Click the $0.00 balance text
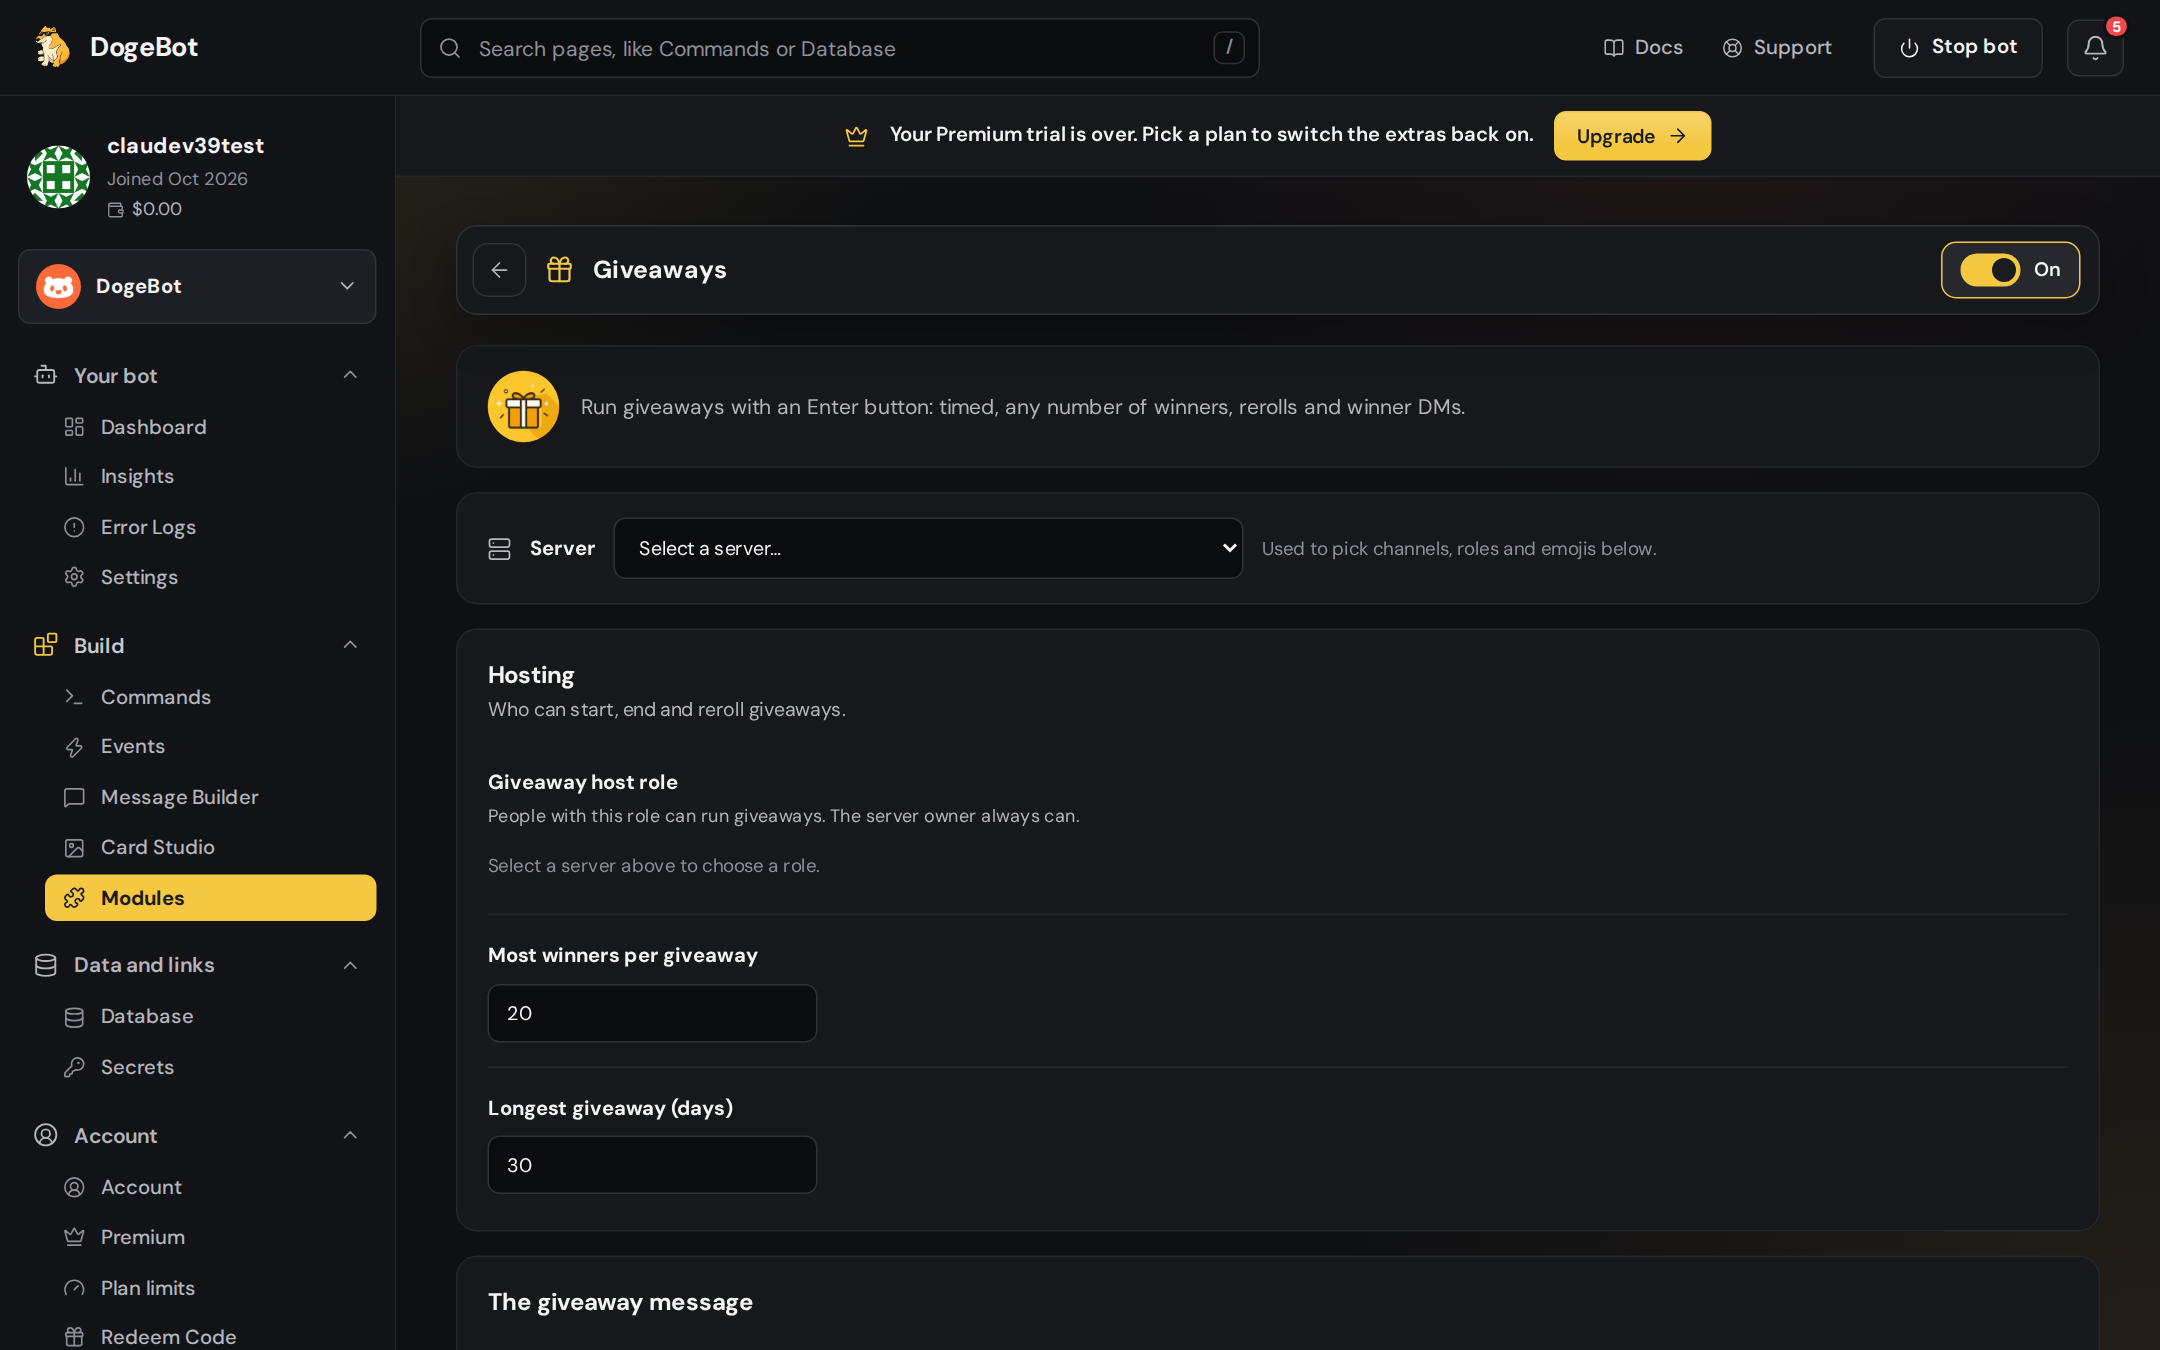 click(157, 209)
